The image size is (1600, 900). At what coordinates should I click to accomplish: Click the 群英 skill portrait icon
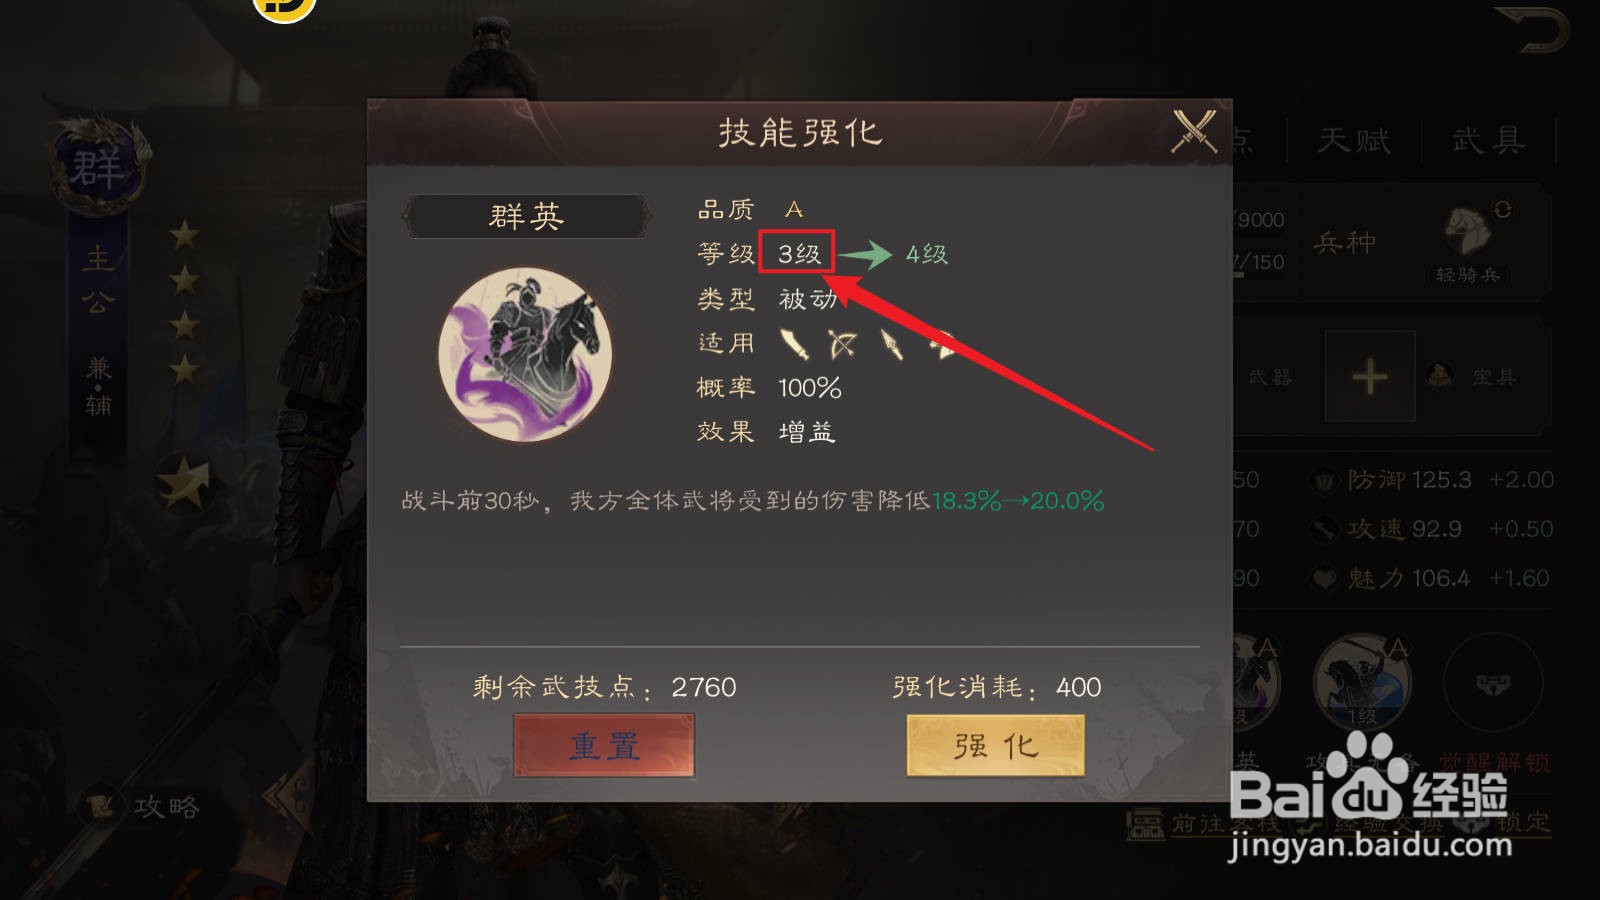pos(525,354)
